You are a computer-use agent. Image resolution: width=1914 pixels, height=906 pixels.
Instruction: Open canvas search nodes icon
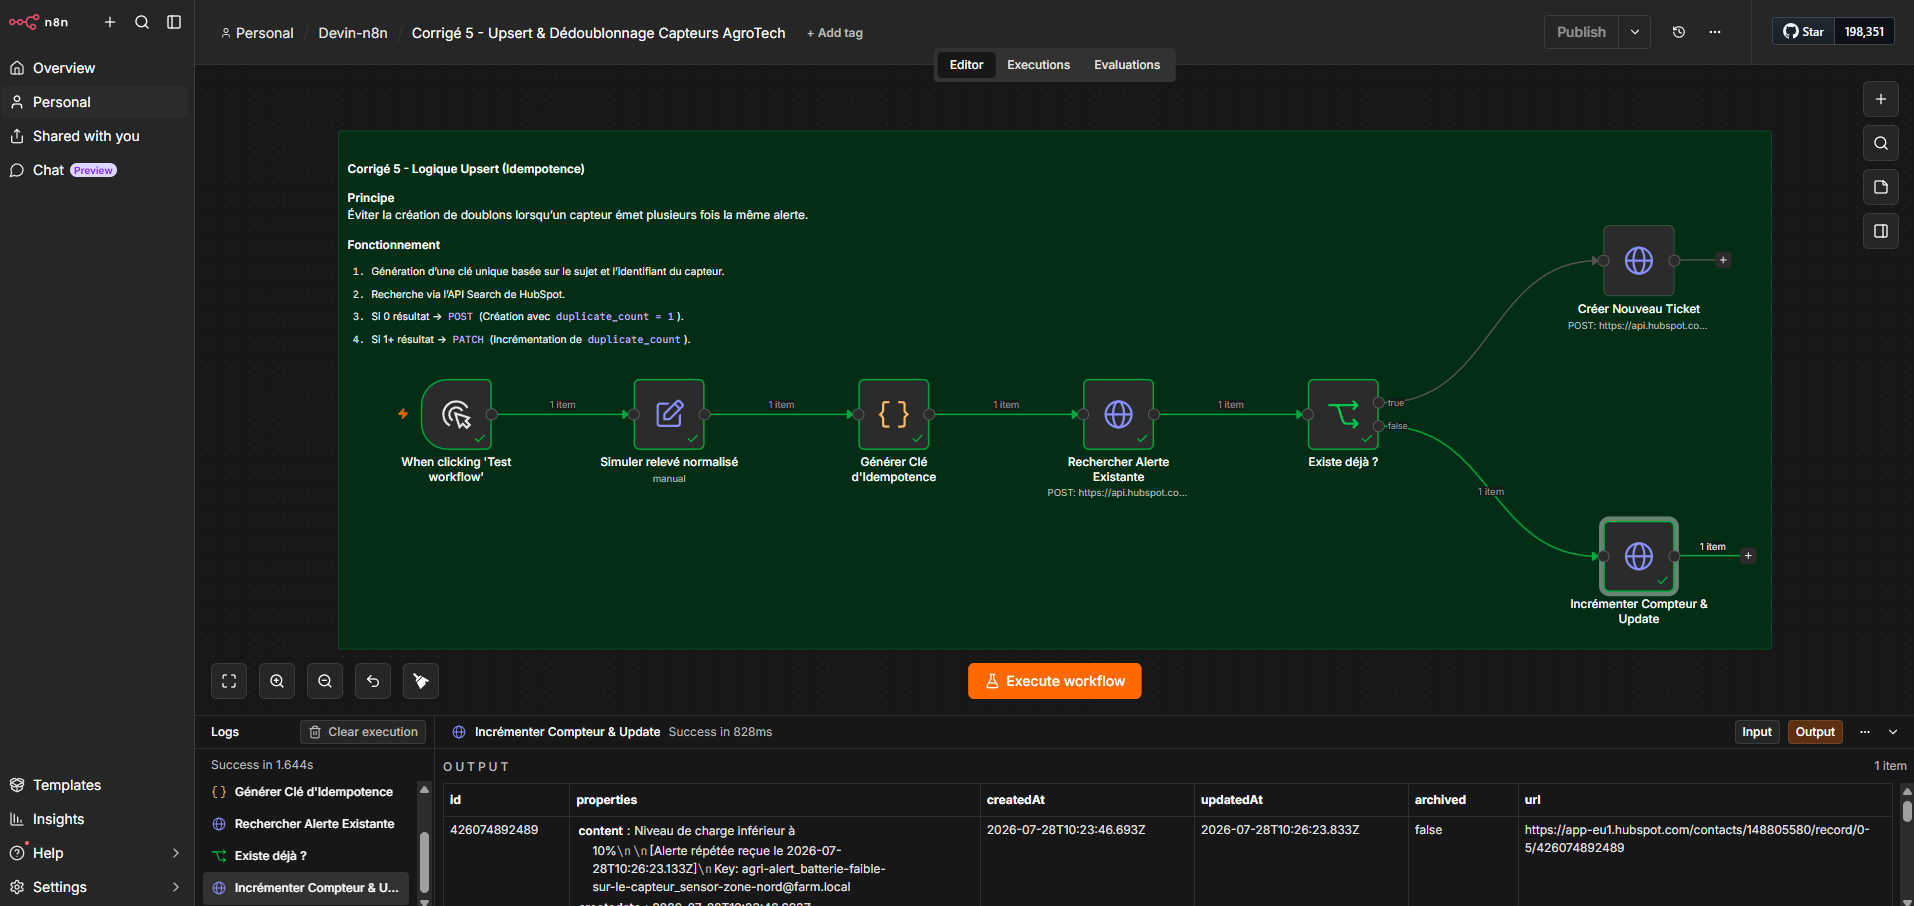click(x=1881, y=143)
